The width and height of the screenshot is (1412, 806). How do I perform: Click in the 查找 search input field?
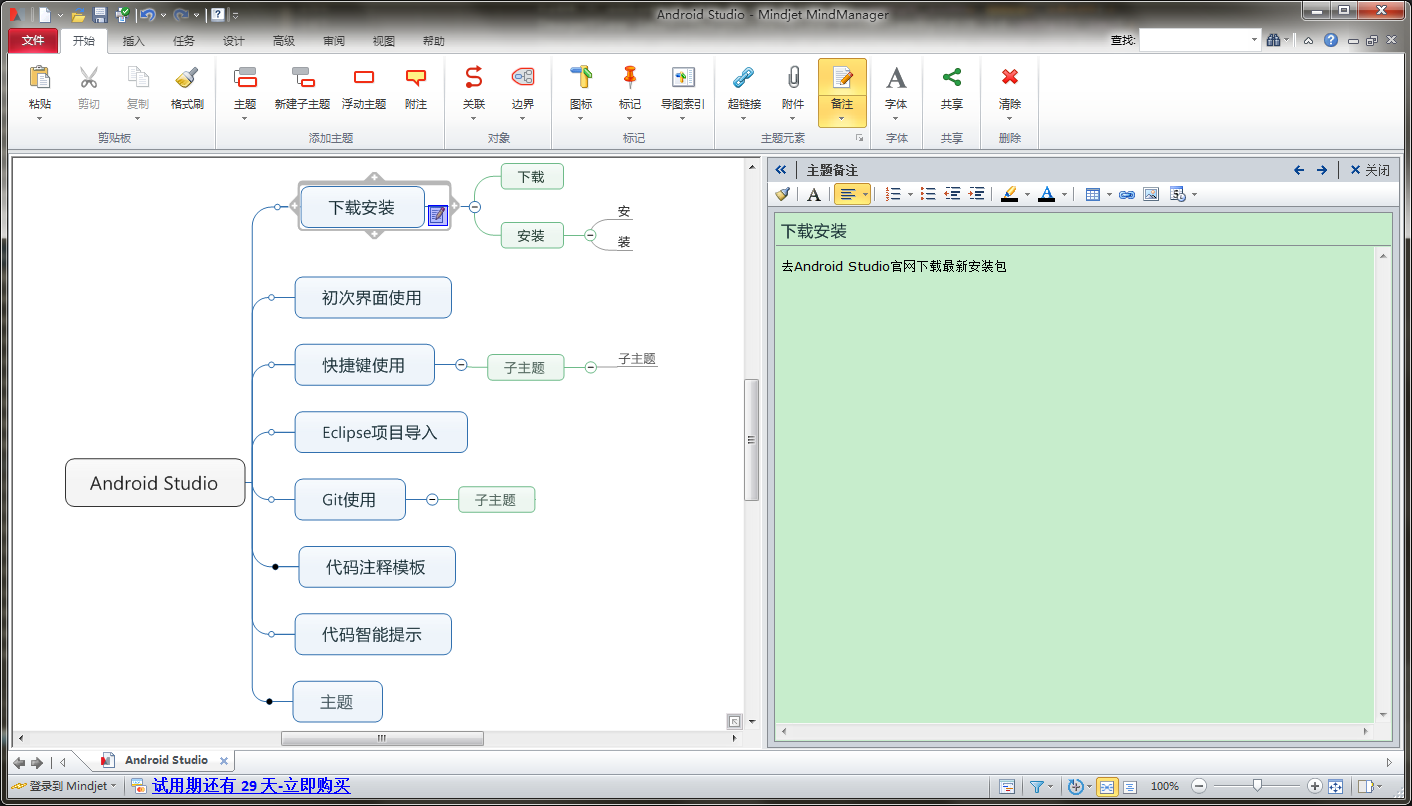(x=1194, y=40)
